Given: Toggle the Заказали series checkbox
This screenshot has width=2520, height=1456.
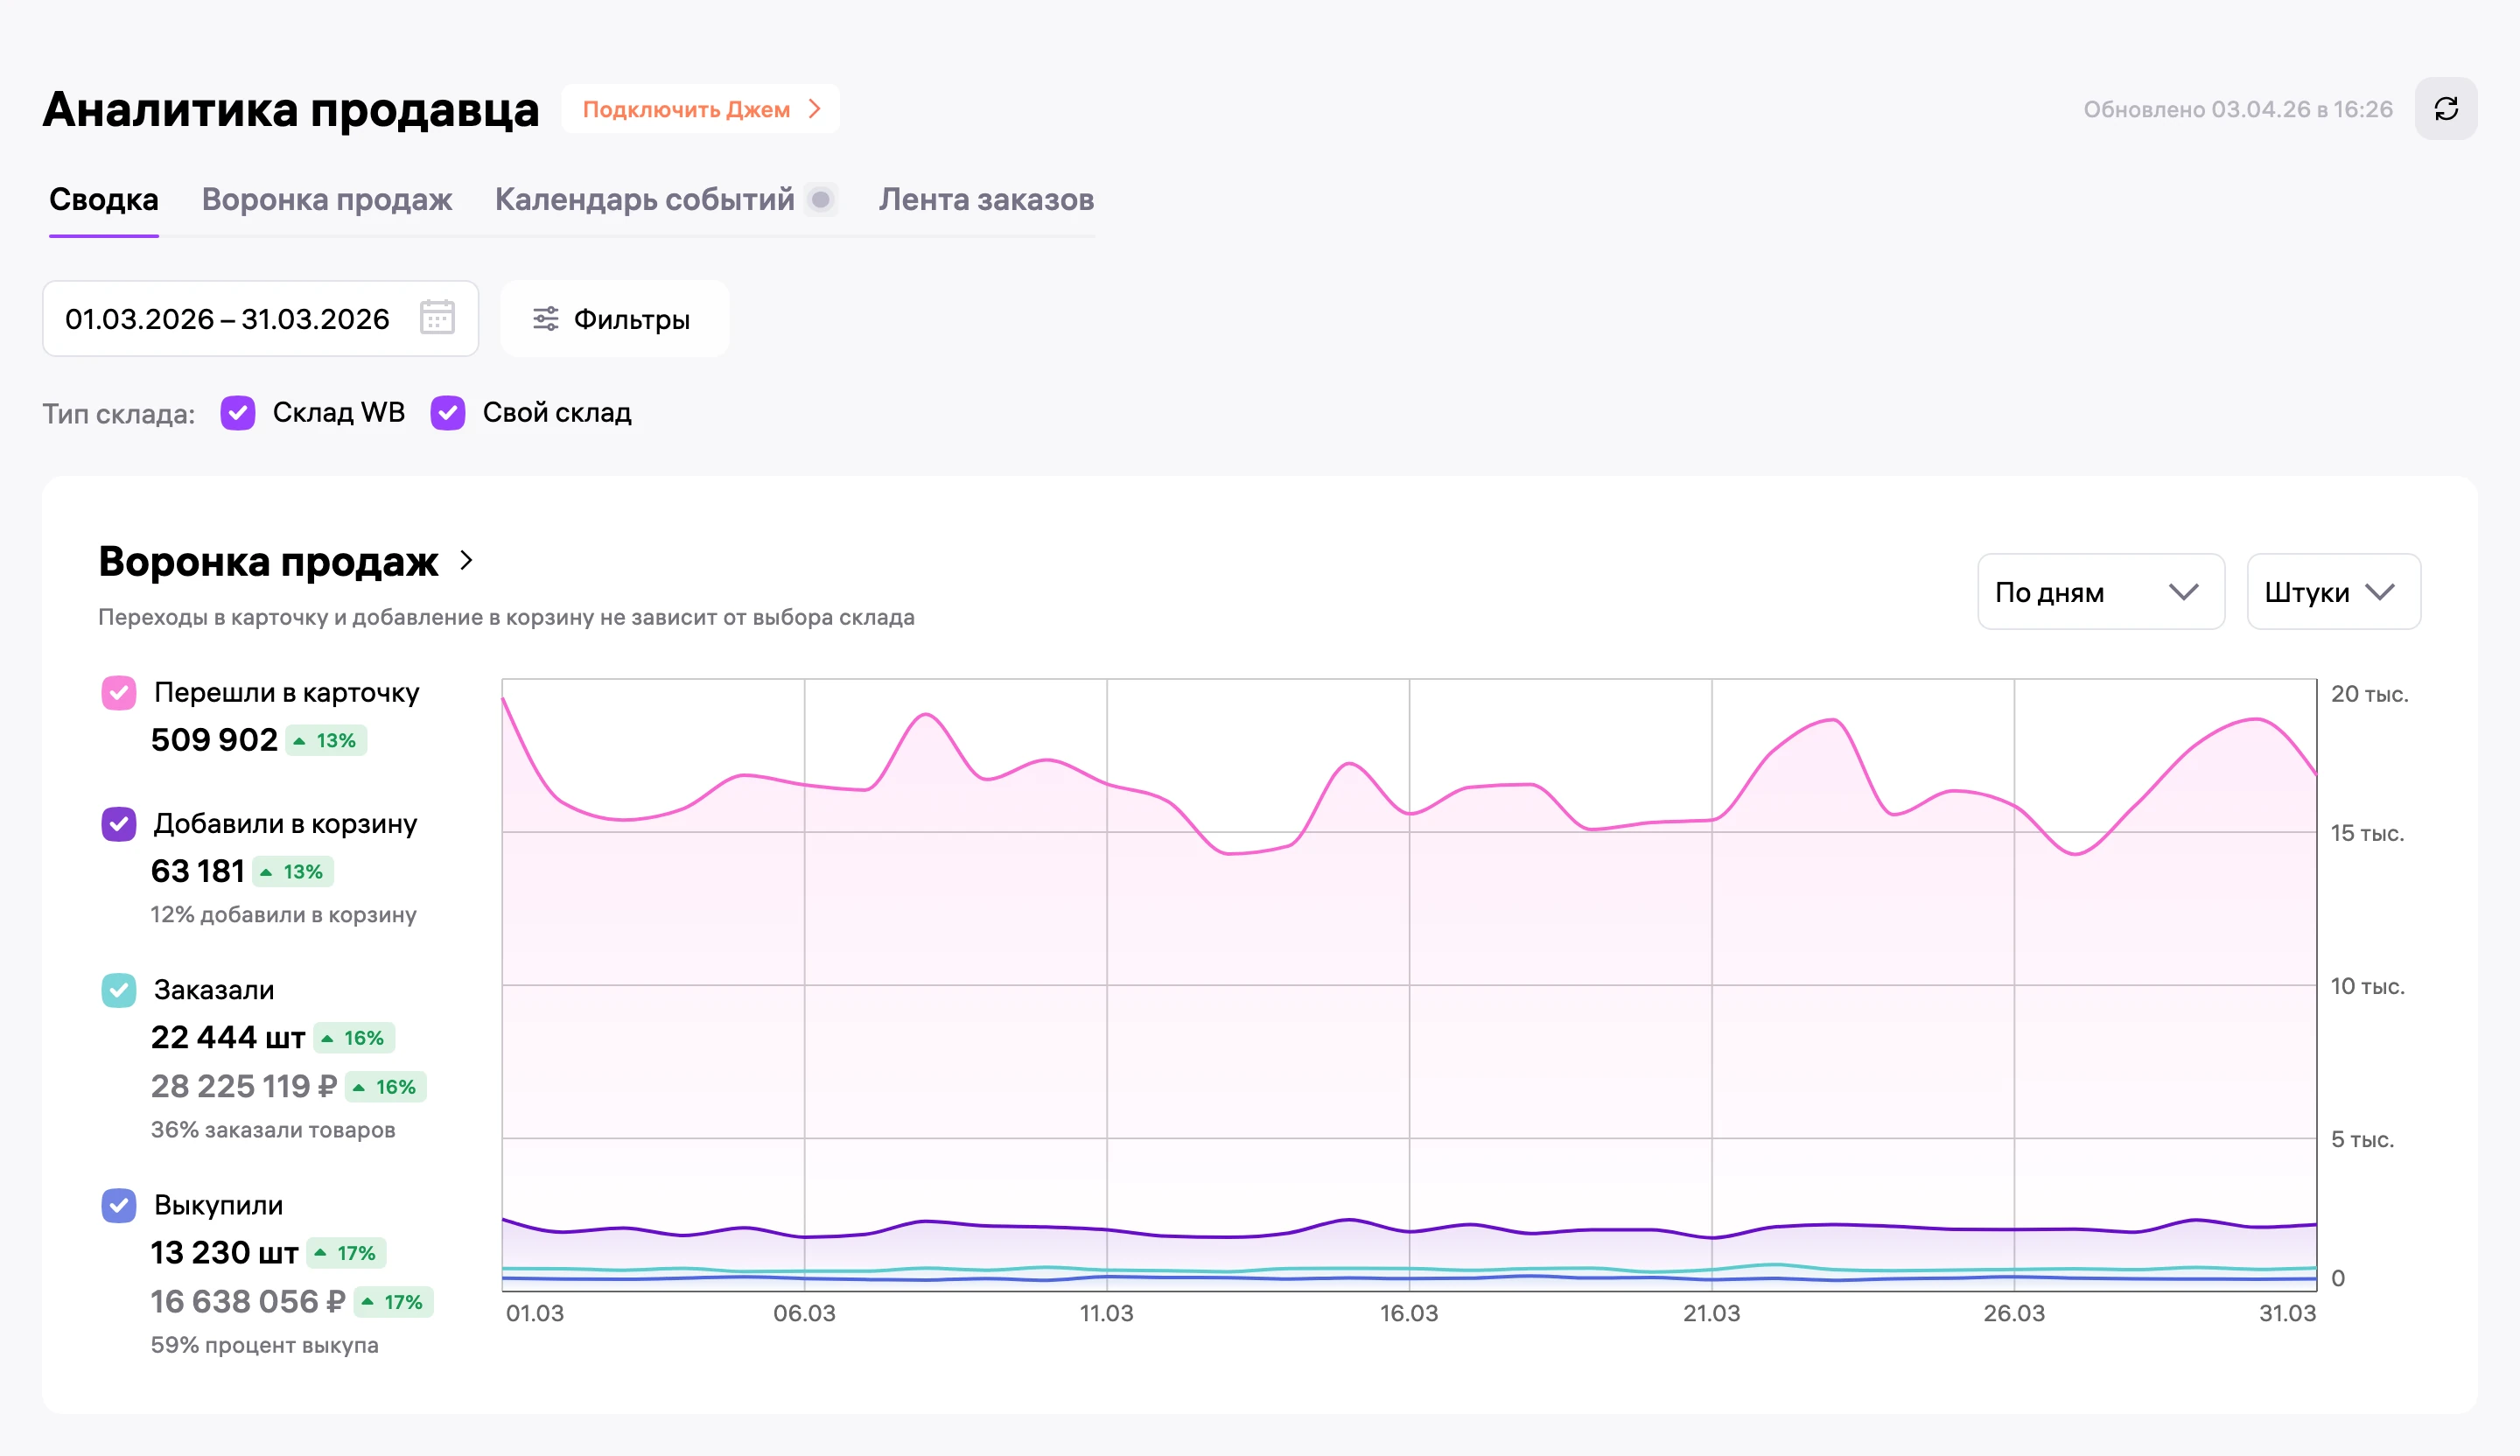Looking at the screenshot, I should pyautogui.click(x=119, y=990).
